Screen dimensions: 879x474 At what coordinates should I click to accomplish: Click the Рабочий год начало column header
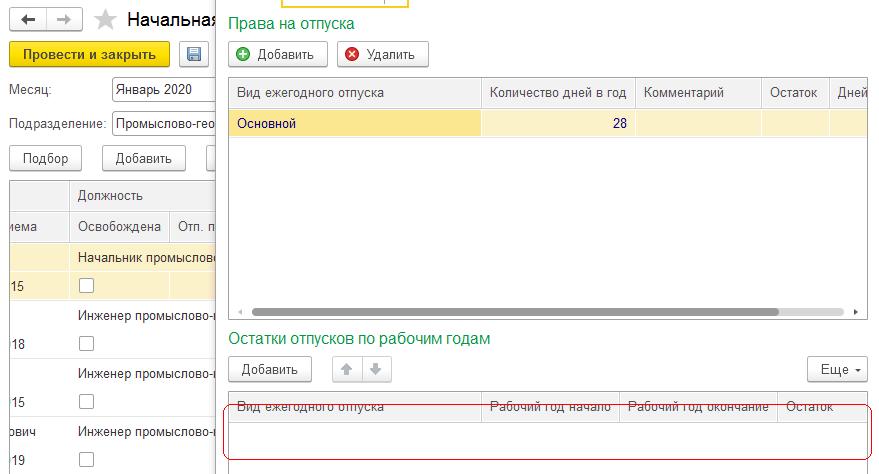[549, 407]
